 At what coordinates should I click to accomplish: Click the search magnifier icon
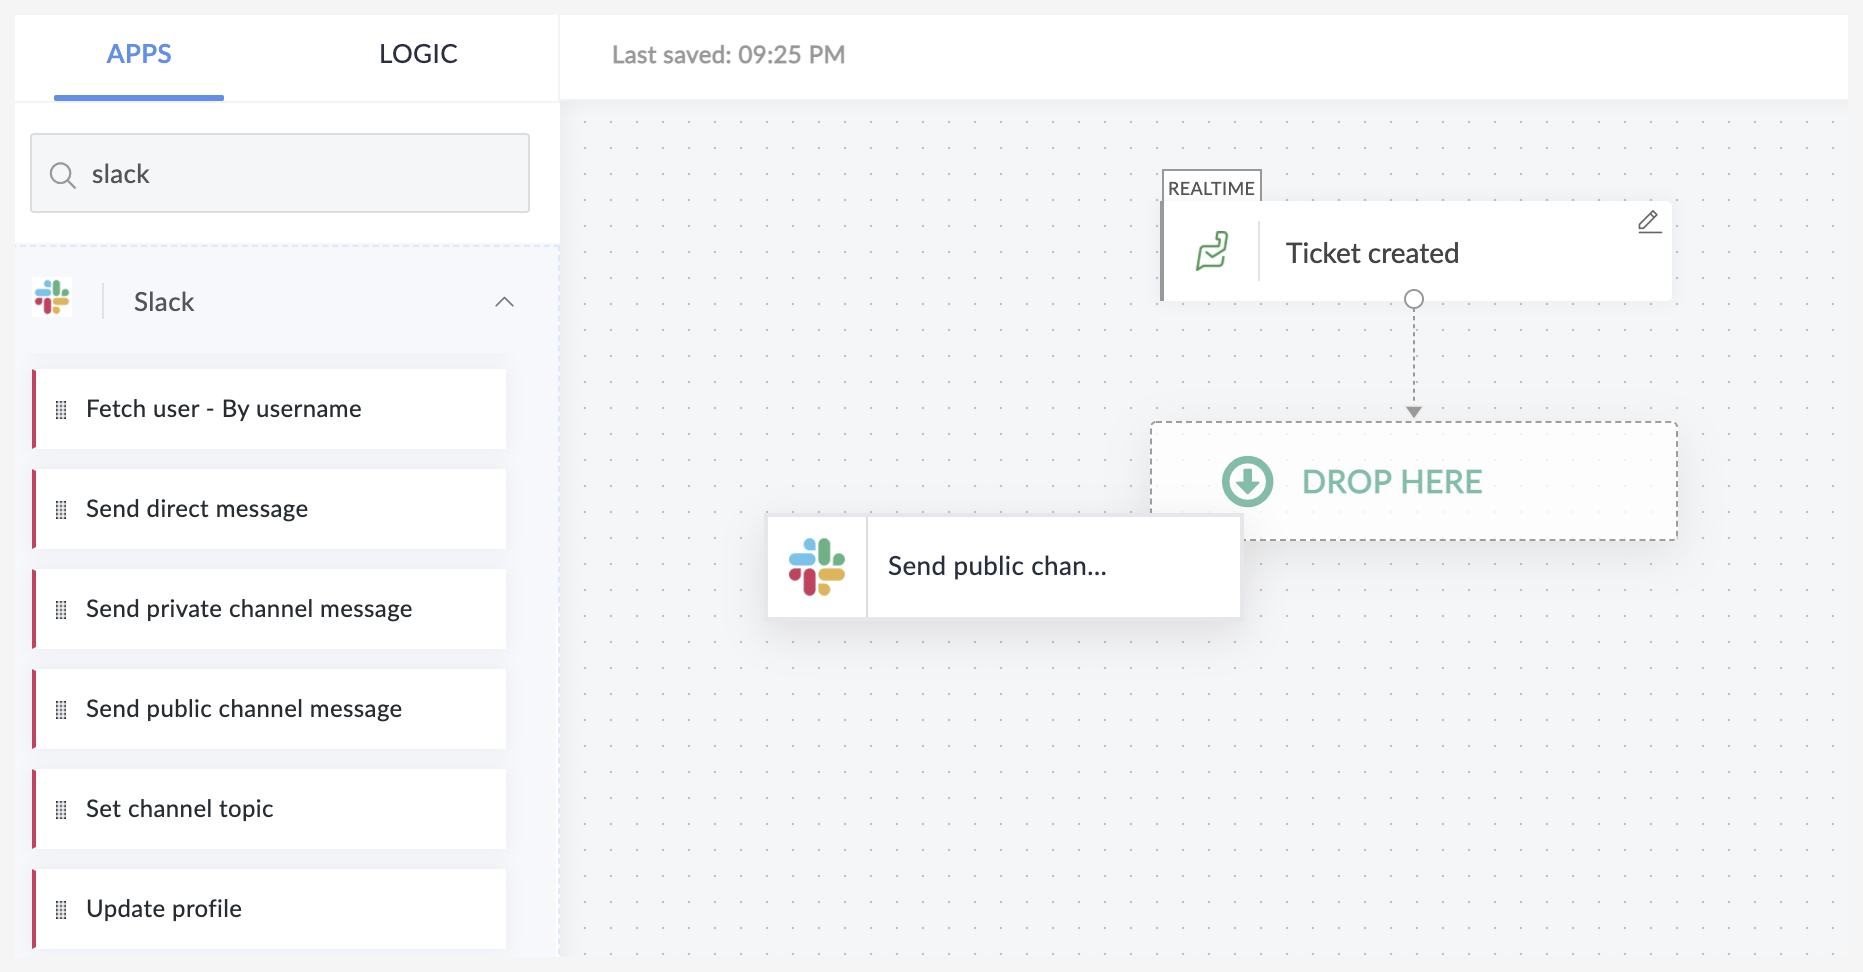coord(63,175)
